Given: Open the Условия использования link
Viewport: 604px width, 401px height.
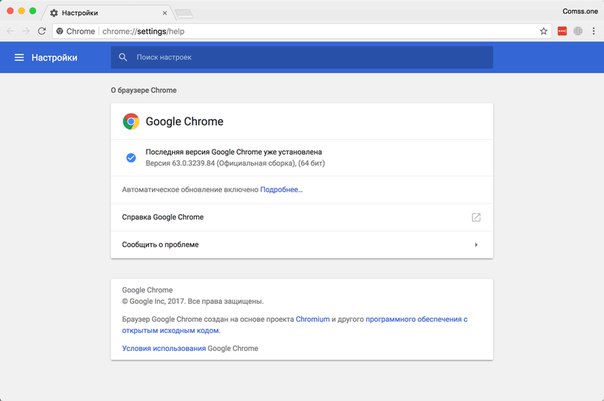Looking at the screenshot, I should click(164, 348).
